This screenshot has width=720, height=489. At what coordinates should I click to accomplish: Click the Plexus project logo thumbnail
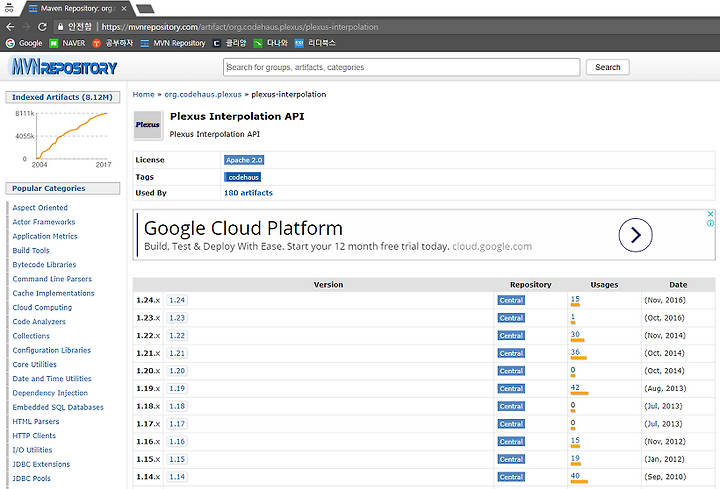(147, 124)
